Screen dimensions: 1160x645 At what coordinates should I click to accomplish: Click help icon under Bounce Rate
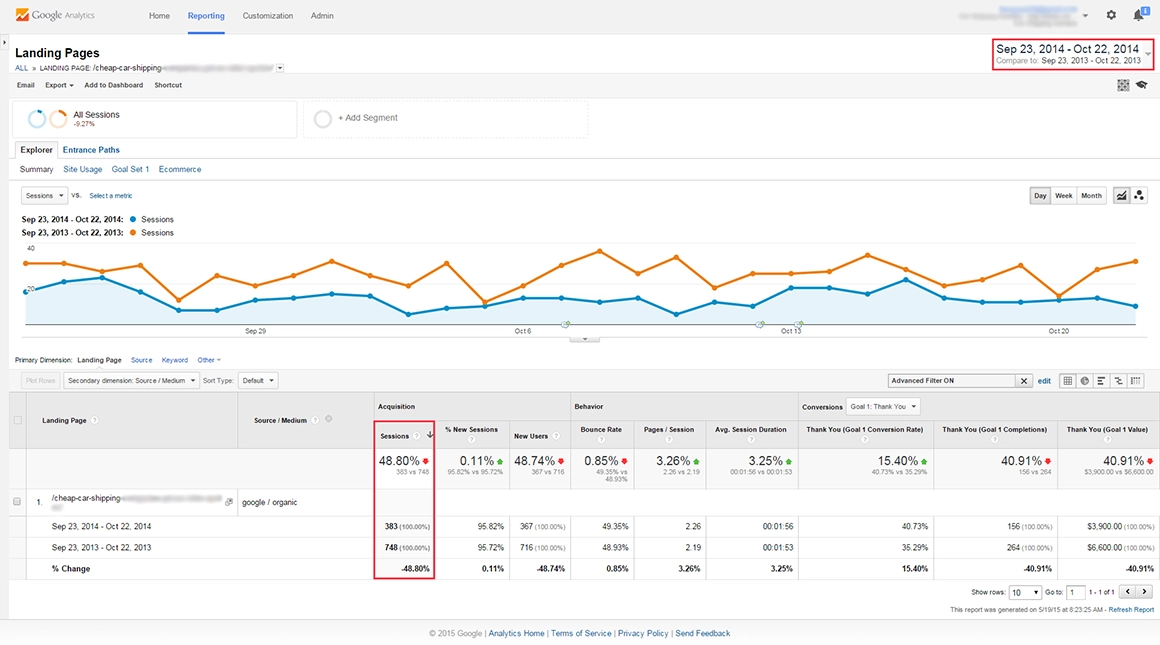tap(601, 439)
